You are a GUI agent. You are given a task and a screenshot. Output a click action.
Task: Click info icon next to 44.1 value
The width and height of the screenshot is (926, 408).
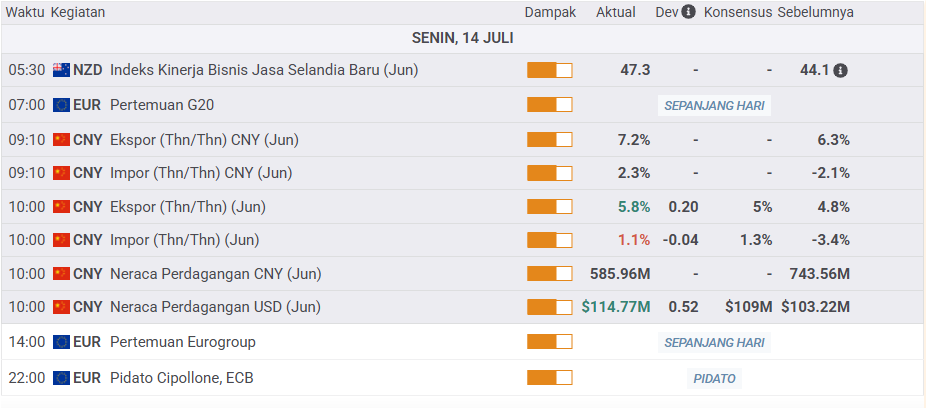(x=840, y=70)
